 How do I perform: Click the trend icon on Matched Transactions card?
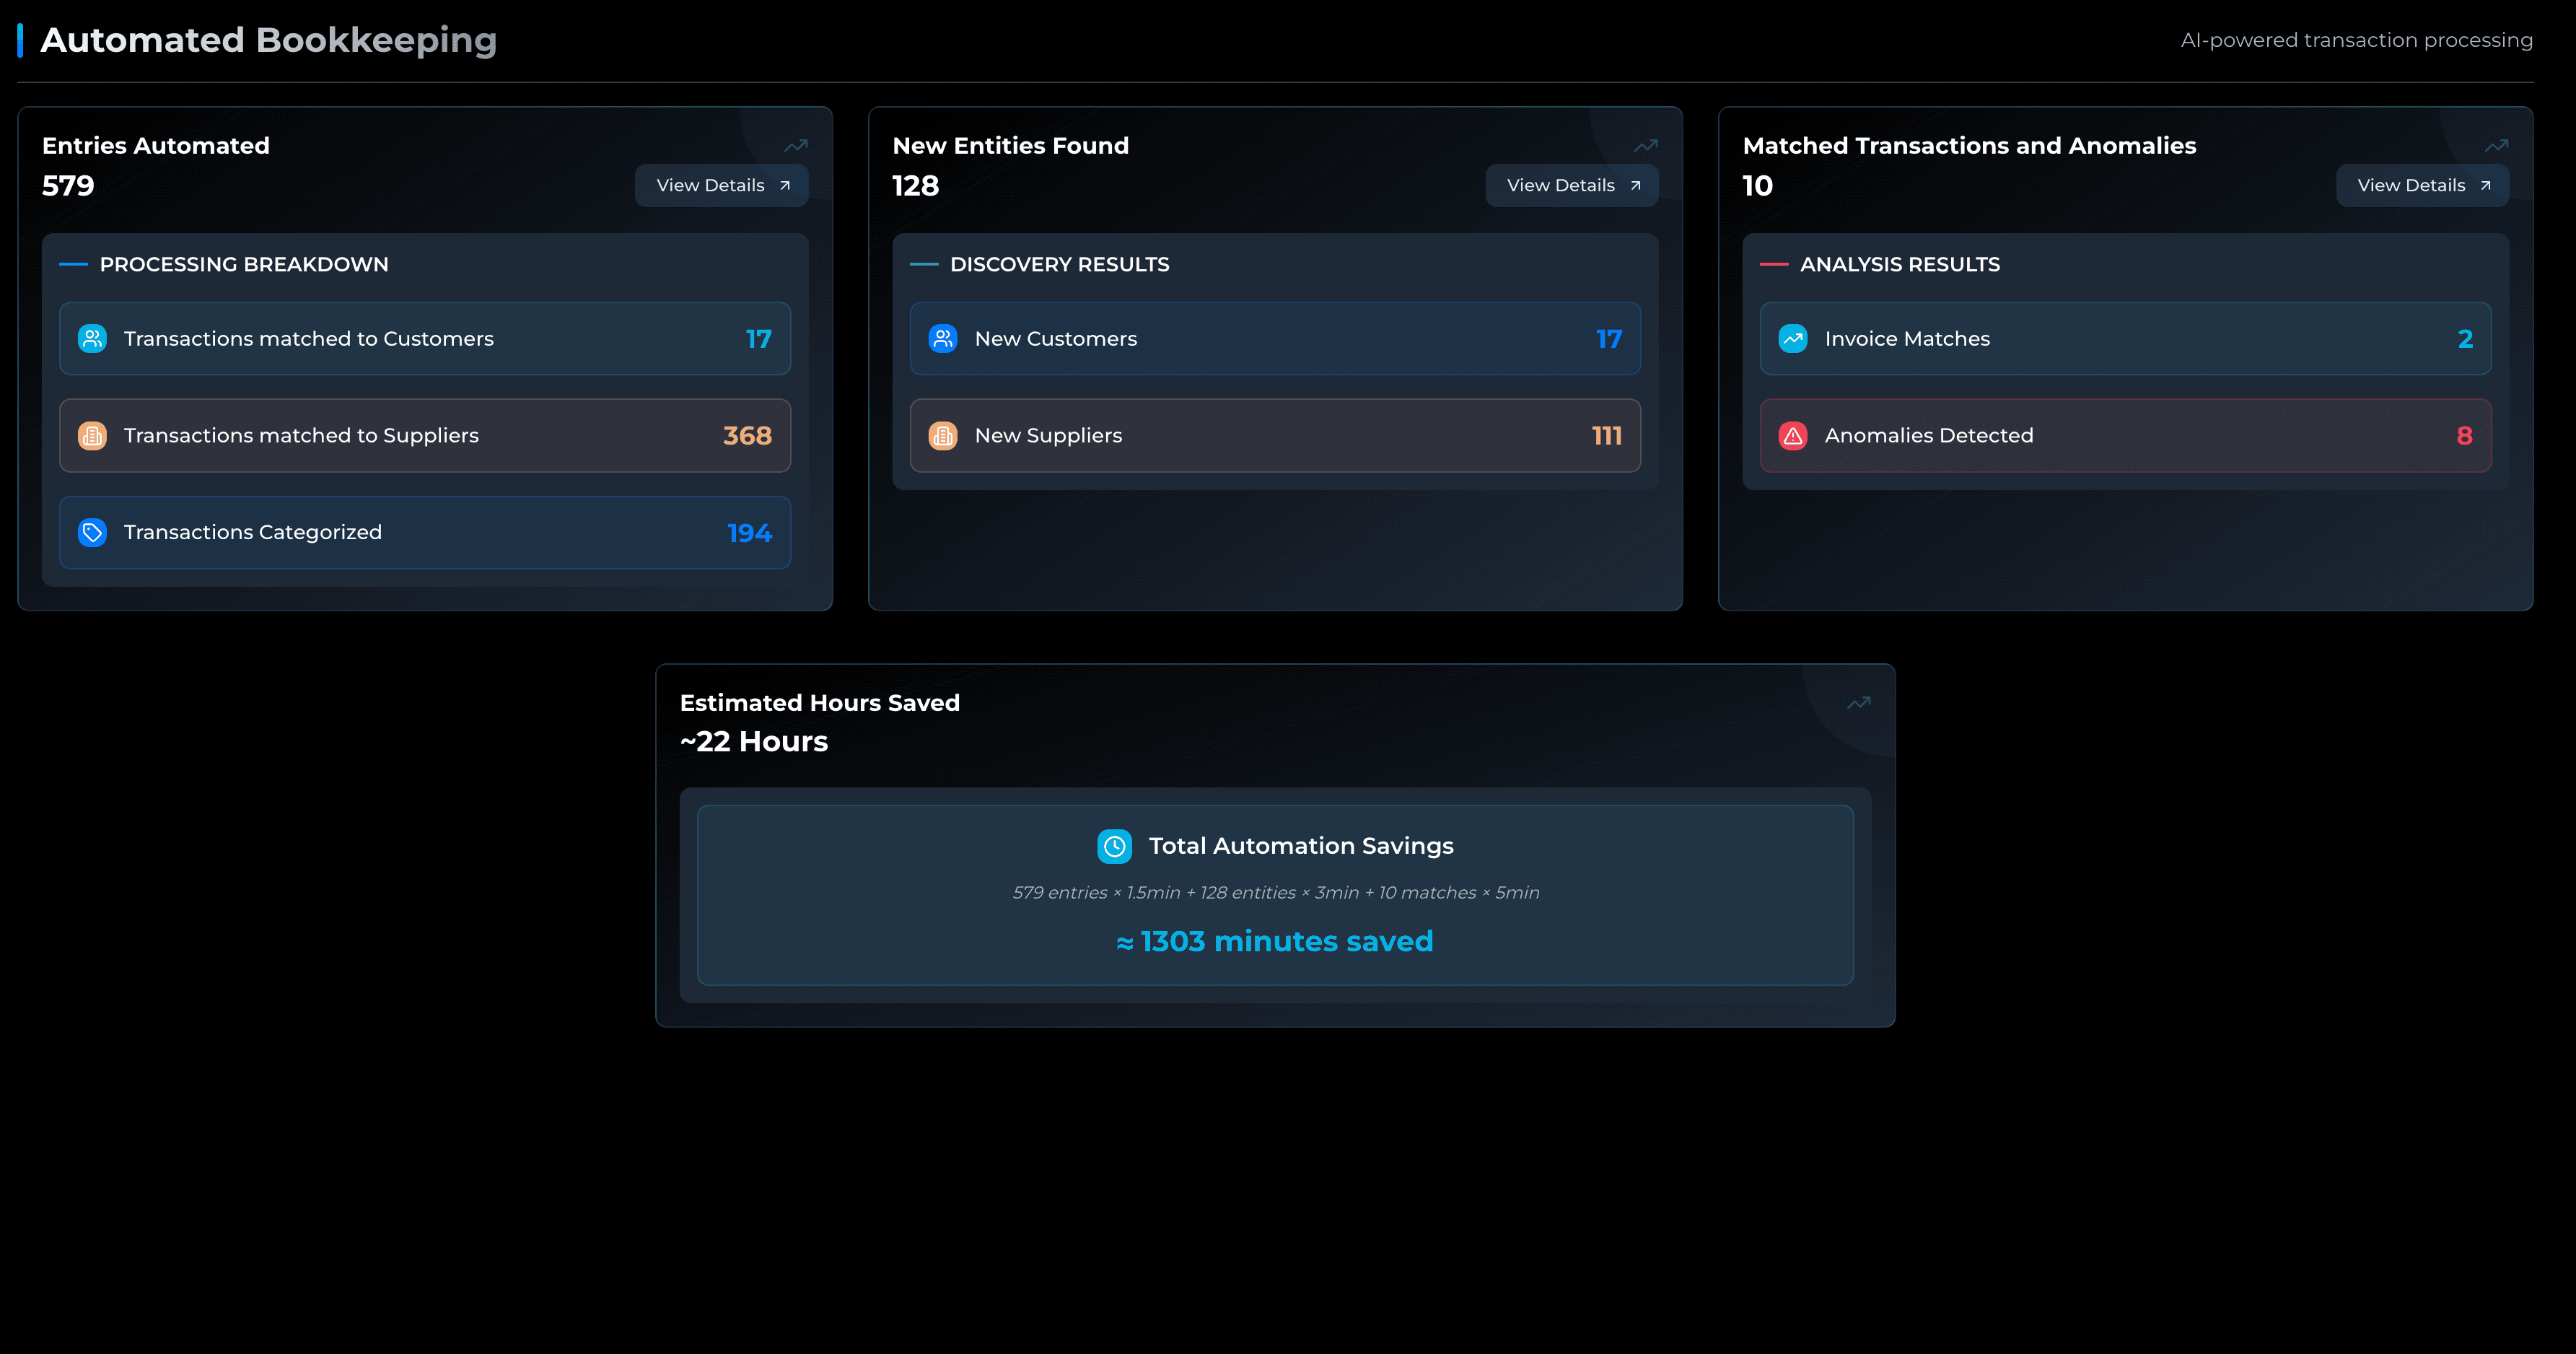click(2497, 146)
